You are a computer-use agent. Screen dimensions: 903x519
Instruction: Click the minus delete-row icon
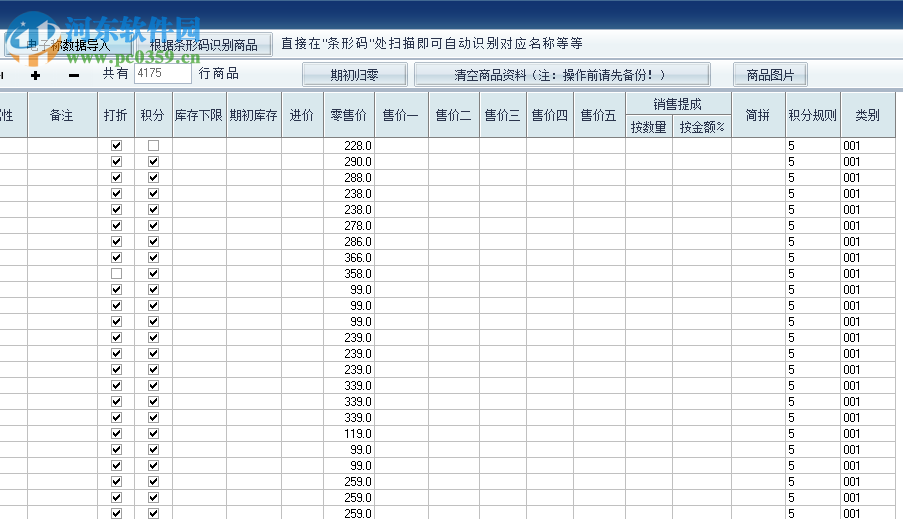pos(74,75)
